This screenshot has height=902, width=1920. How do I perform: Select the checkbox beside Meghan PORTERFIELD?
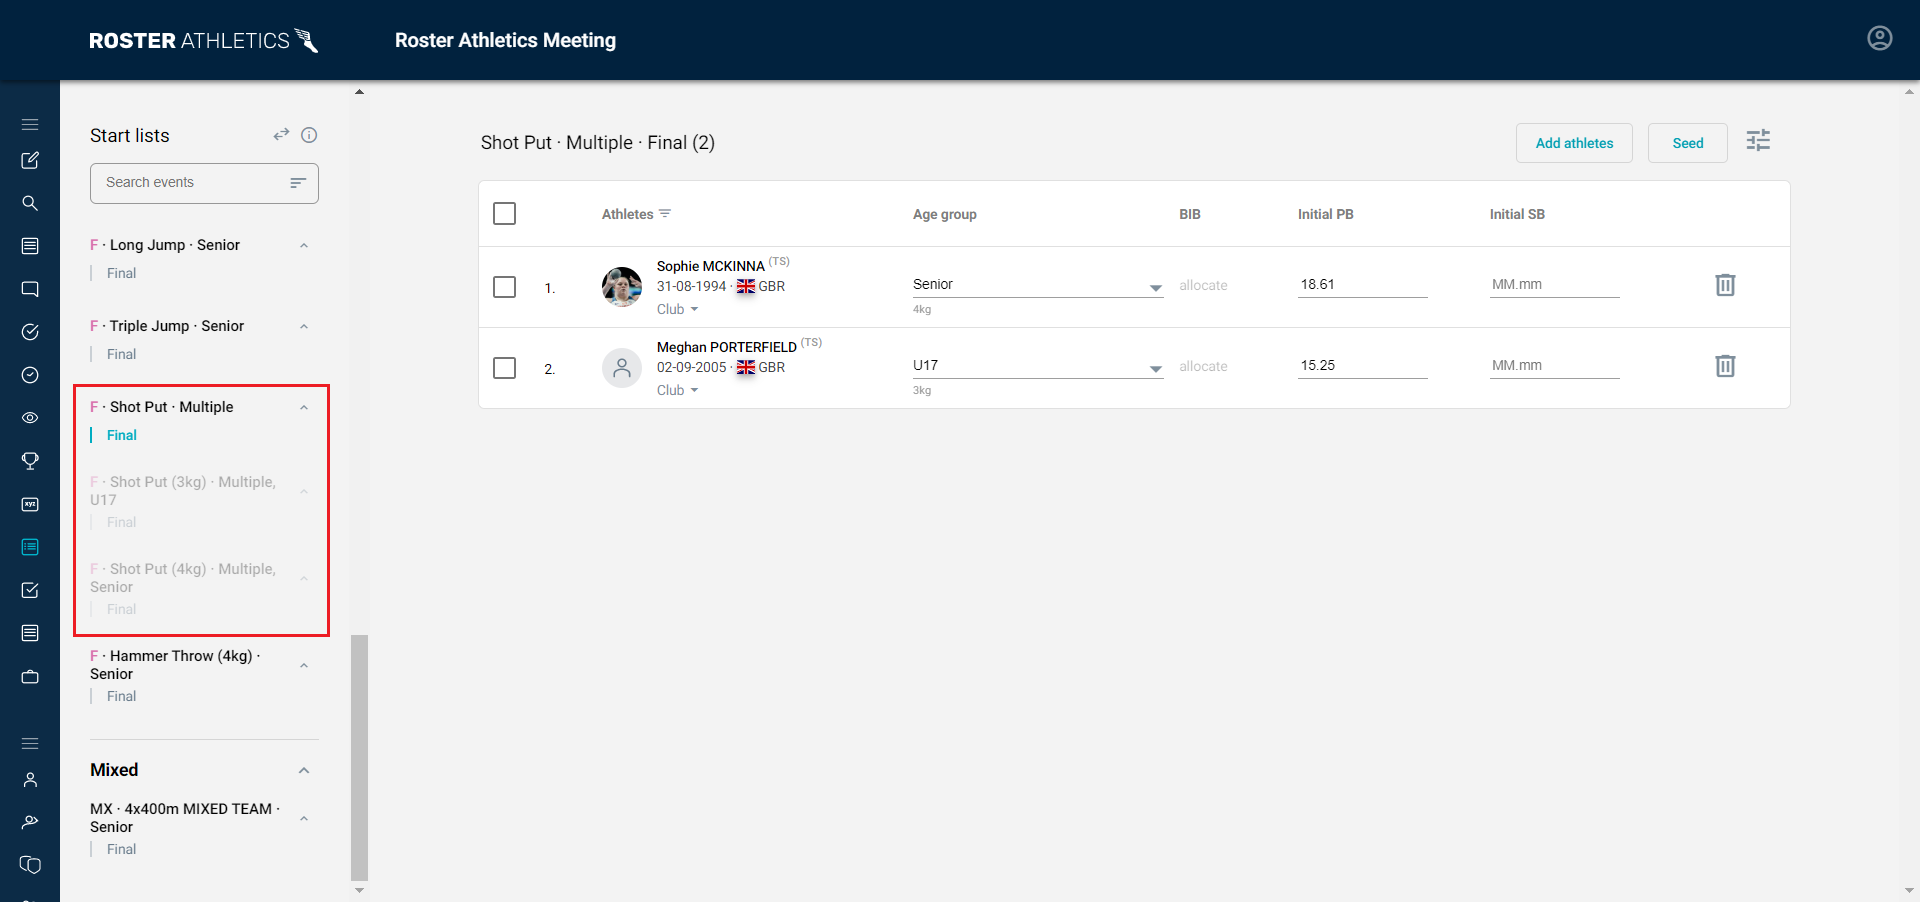tap(504, 368)
